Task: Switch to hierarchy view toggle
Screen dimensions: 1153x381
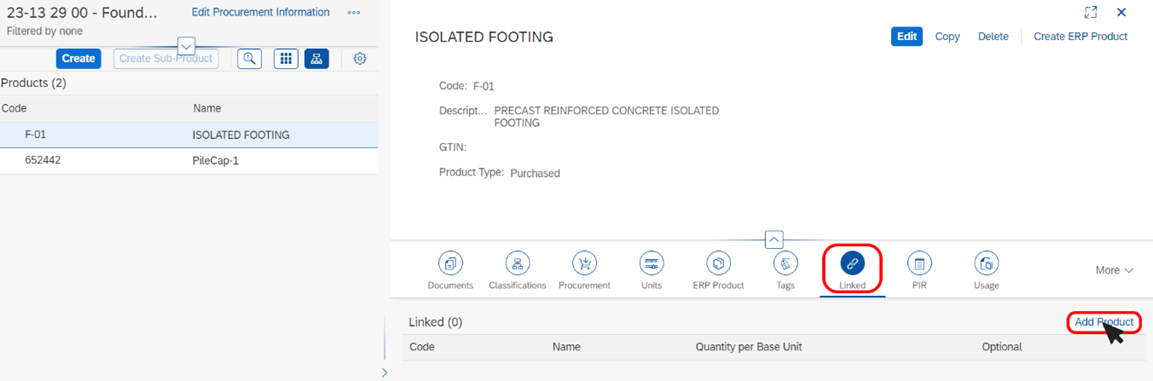Action: point(317,59)
